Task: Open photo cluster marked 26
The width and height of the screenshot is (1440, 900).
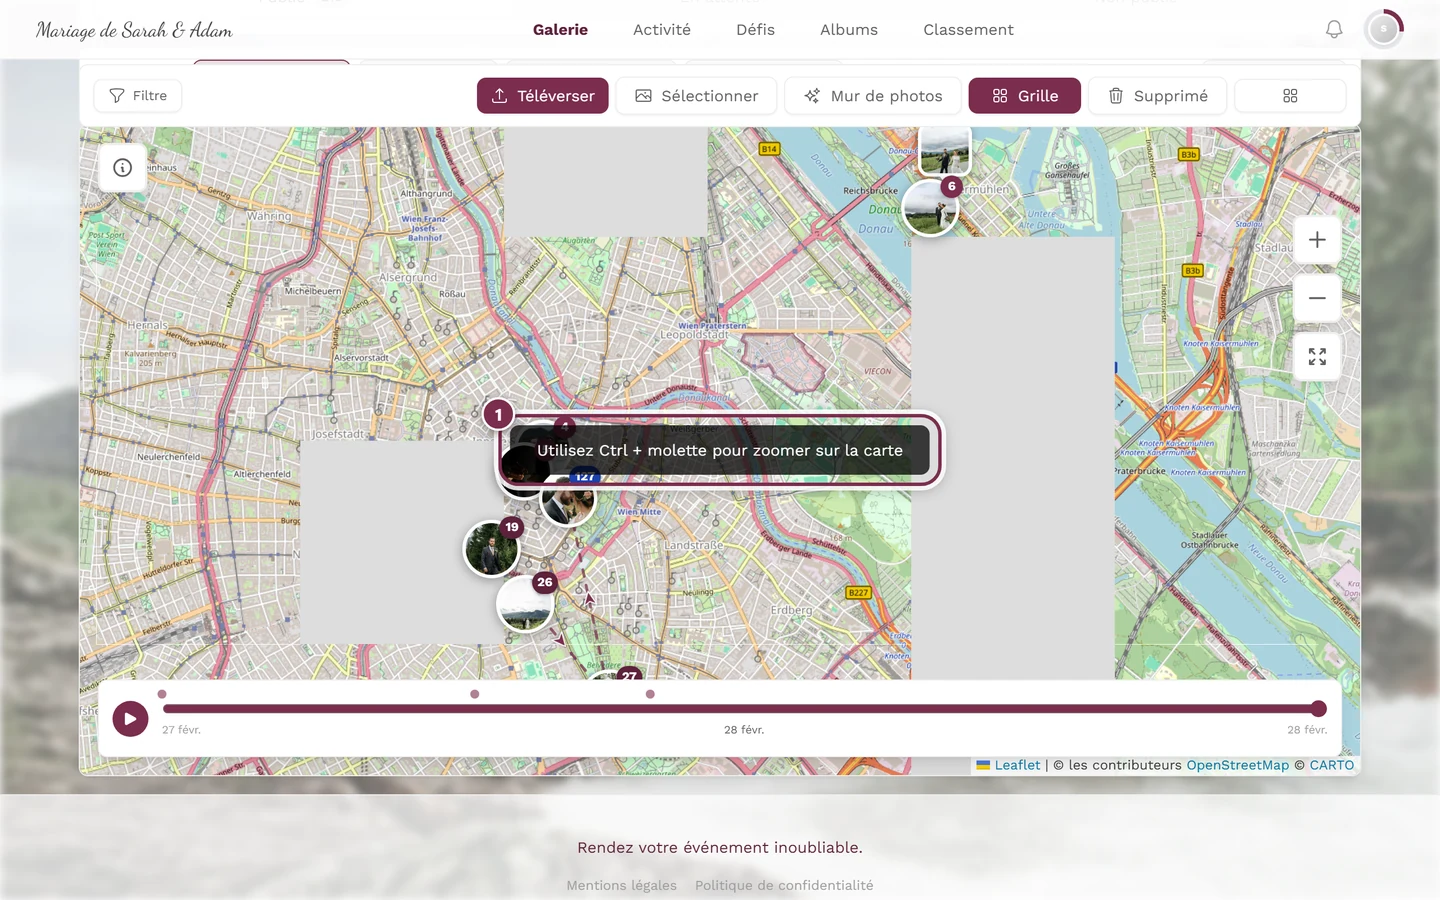Action: pyautogui.click(x=526, y=602)
